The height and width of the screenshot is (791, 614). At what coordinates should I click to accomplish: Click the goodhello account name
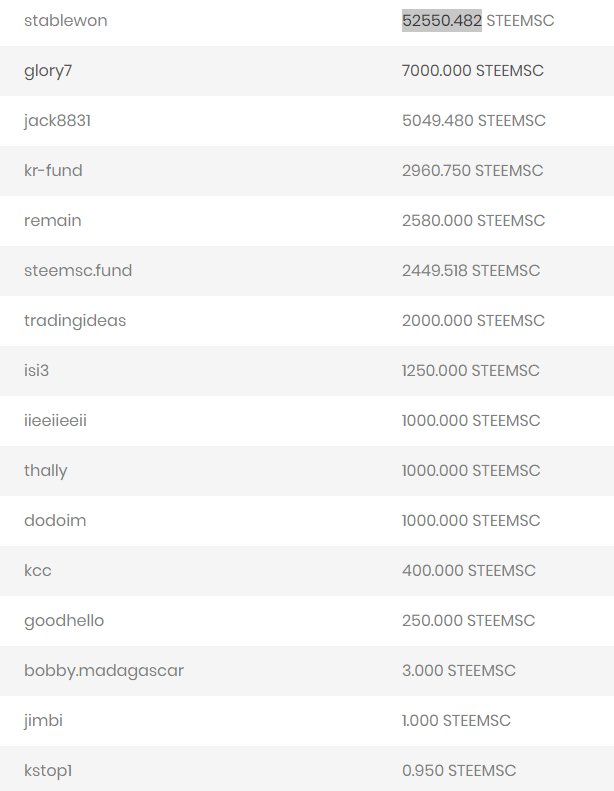64,620
